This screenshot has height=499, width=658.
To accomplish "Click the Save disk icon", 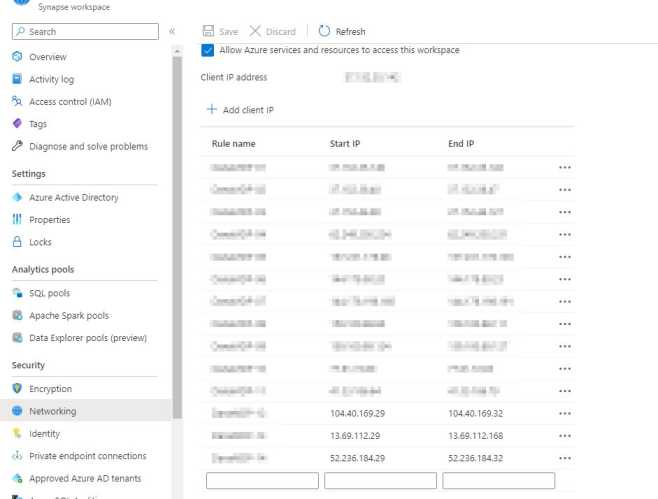I will (208, 31).
